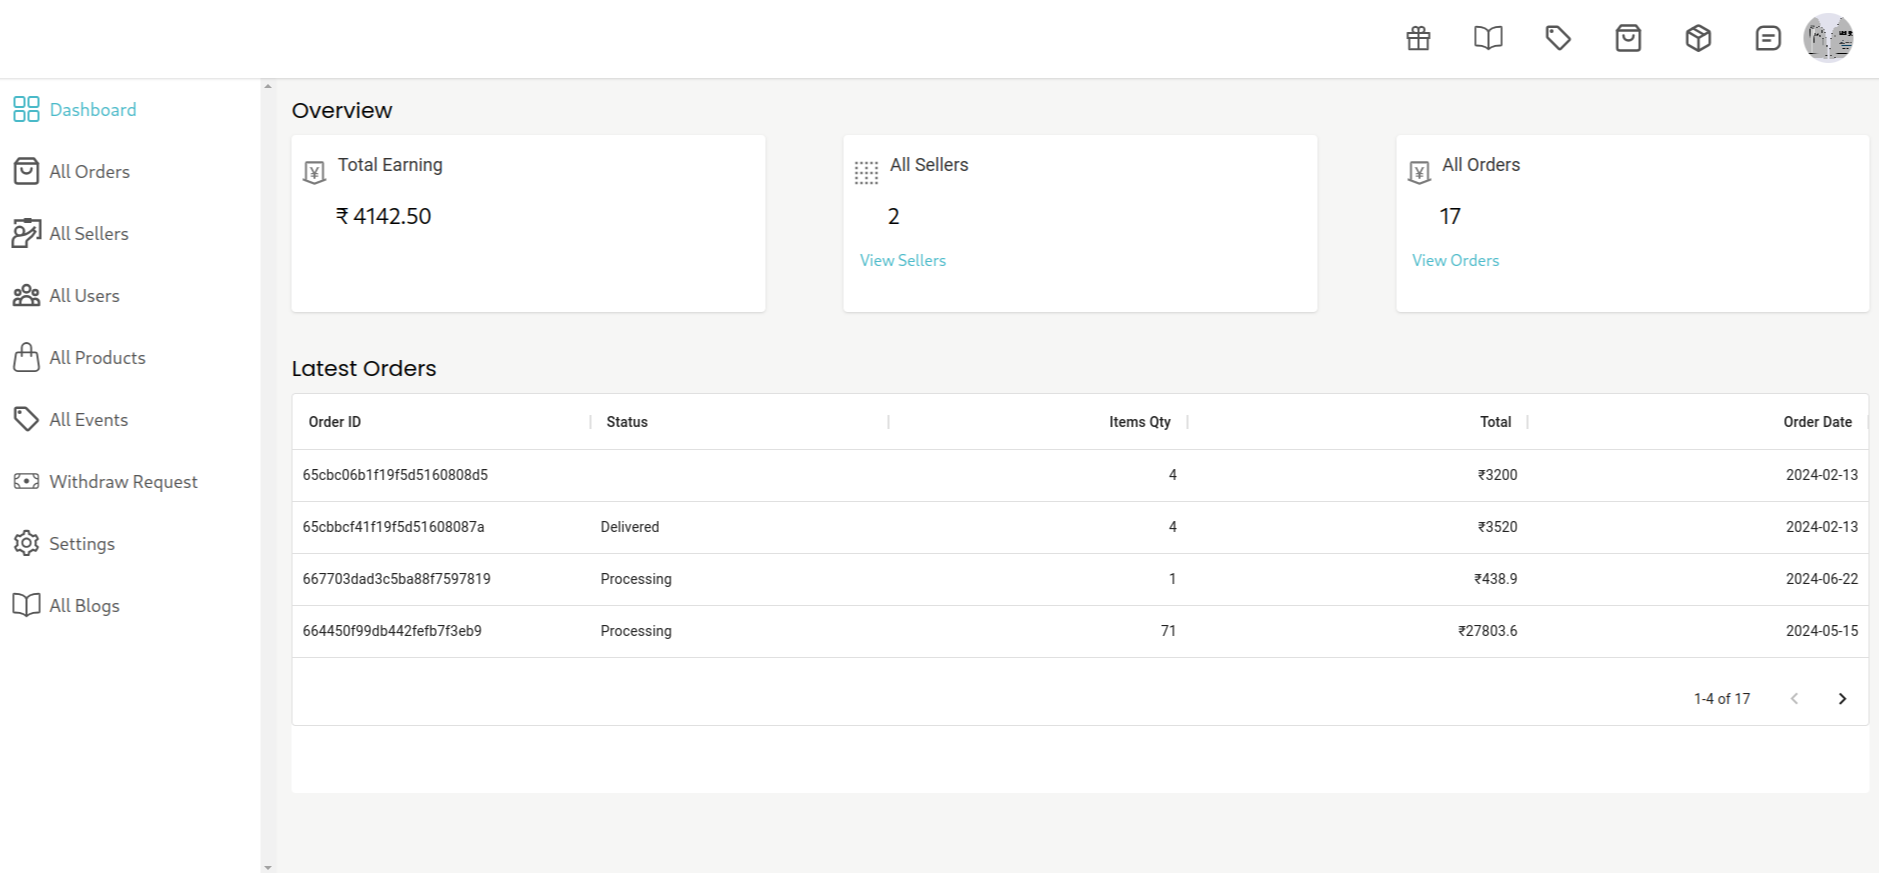This screenshot has height=873, width=1879.
Task: Sort by the Status column header
Action: coord(627,422)
